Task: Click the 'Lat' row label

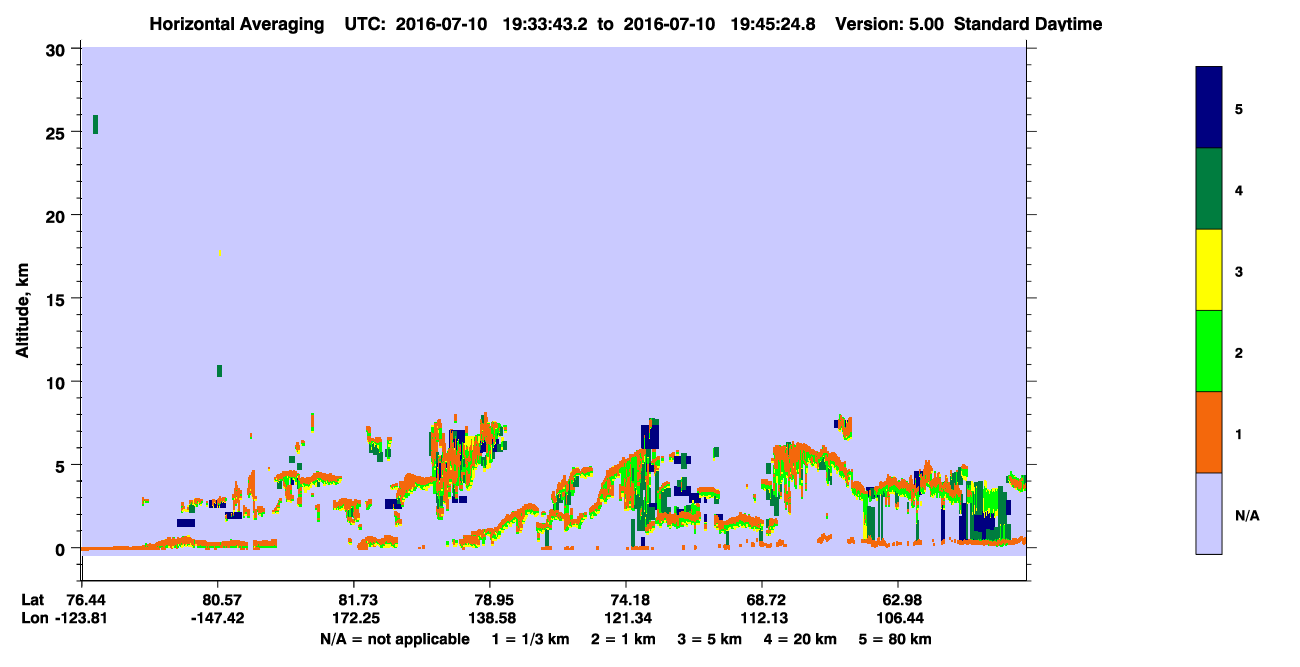Action: pyautogui.click(x=32, y=599)
